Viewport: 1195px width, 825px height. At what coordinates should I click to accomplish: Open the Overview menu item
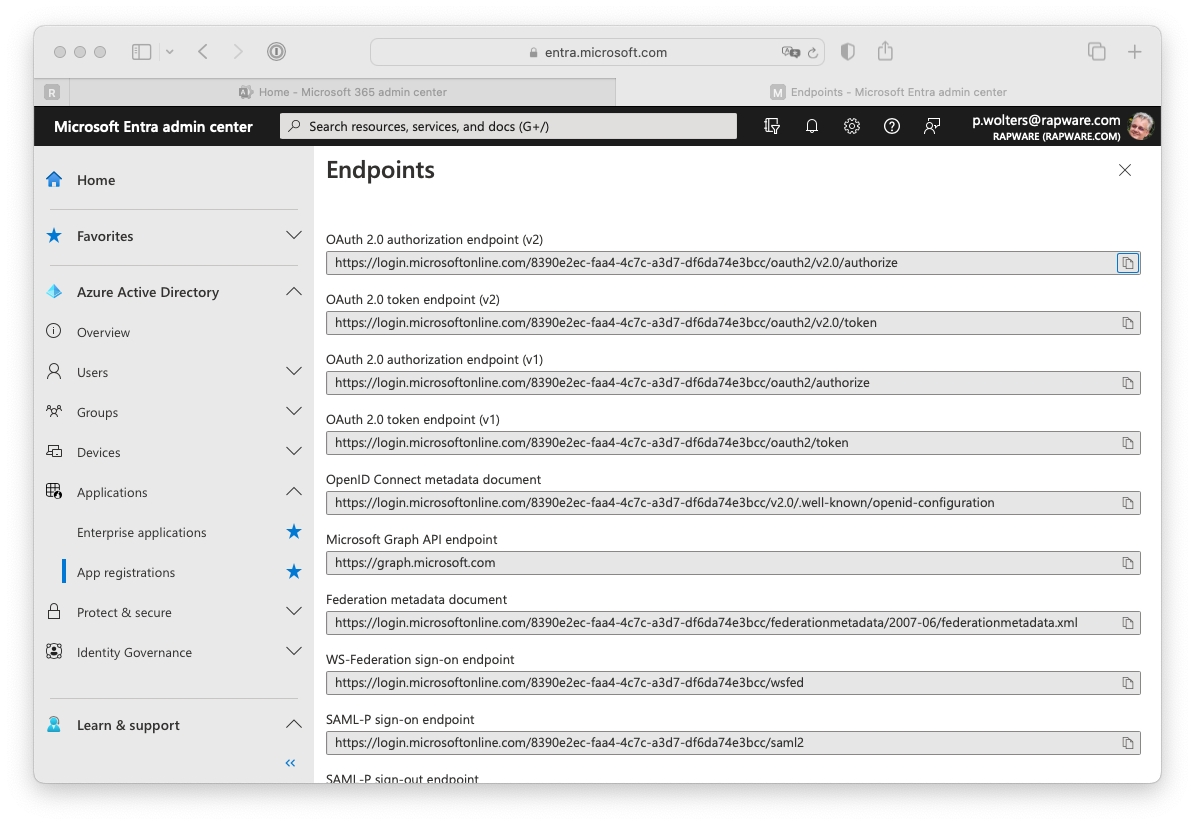[103, 332]
